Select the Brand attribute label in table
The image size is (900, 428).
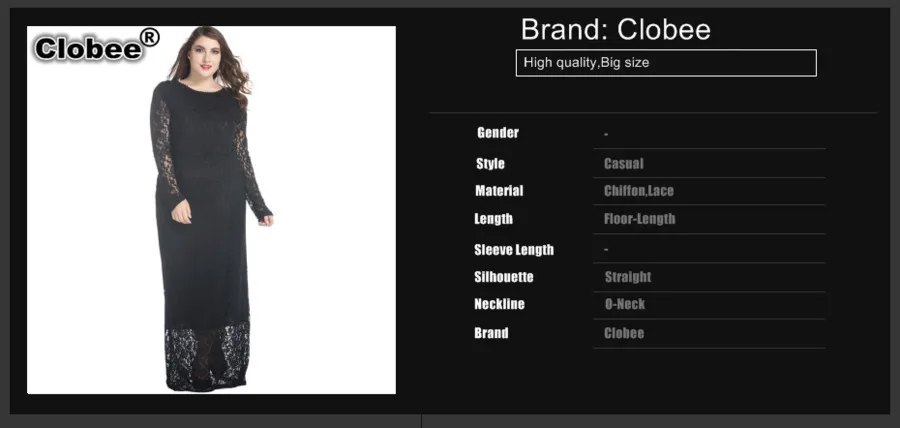pos(491,333)
